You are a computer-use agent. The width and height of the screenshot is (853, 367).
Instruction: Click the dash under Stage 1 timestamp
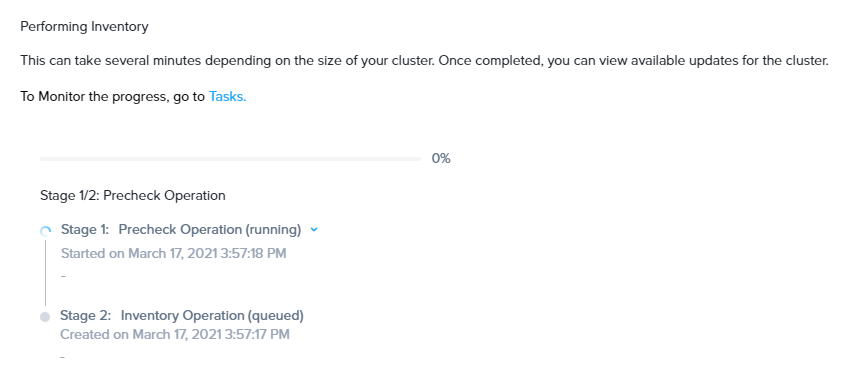(x=63, y=276)
